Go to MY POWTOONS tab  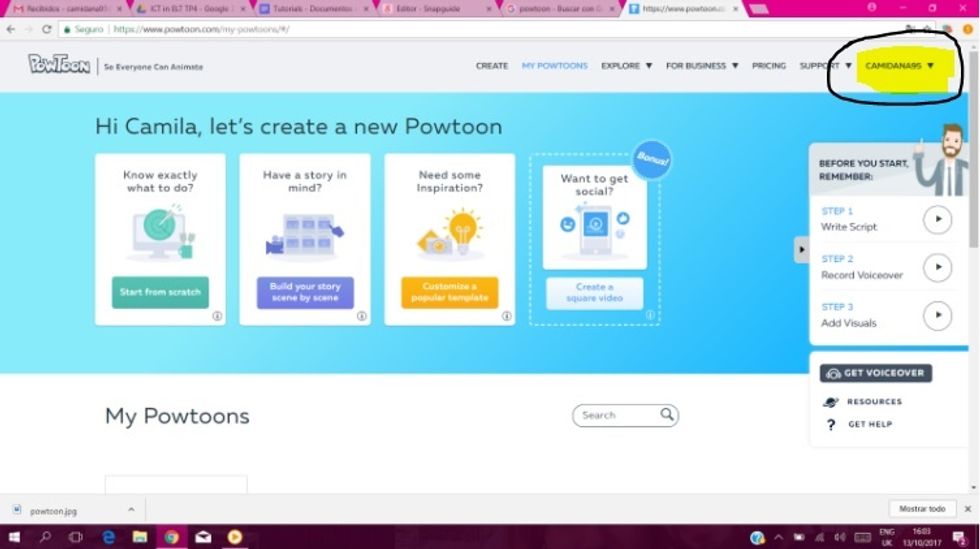pos(554,66)
